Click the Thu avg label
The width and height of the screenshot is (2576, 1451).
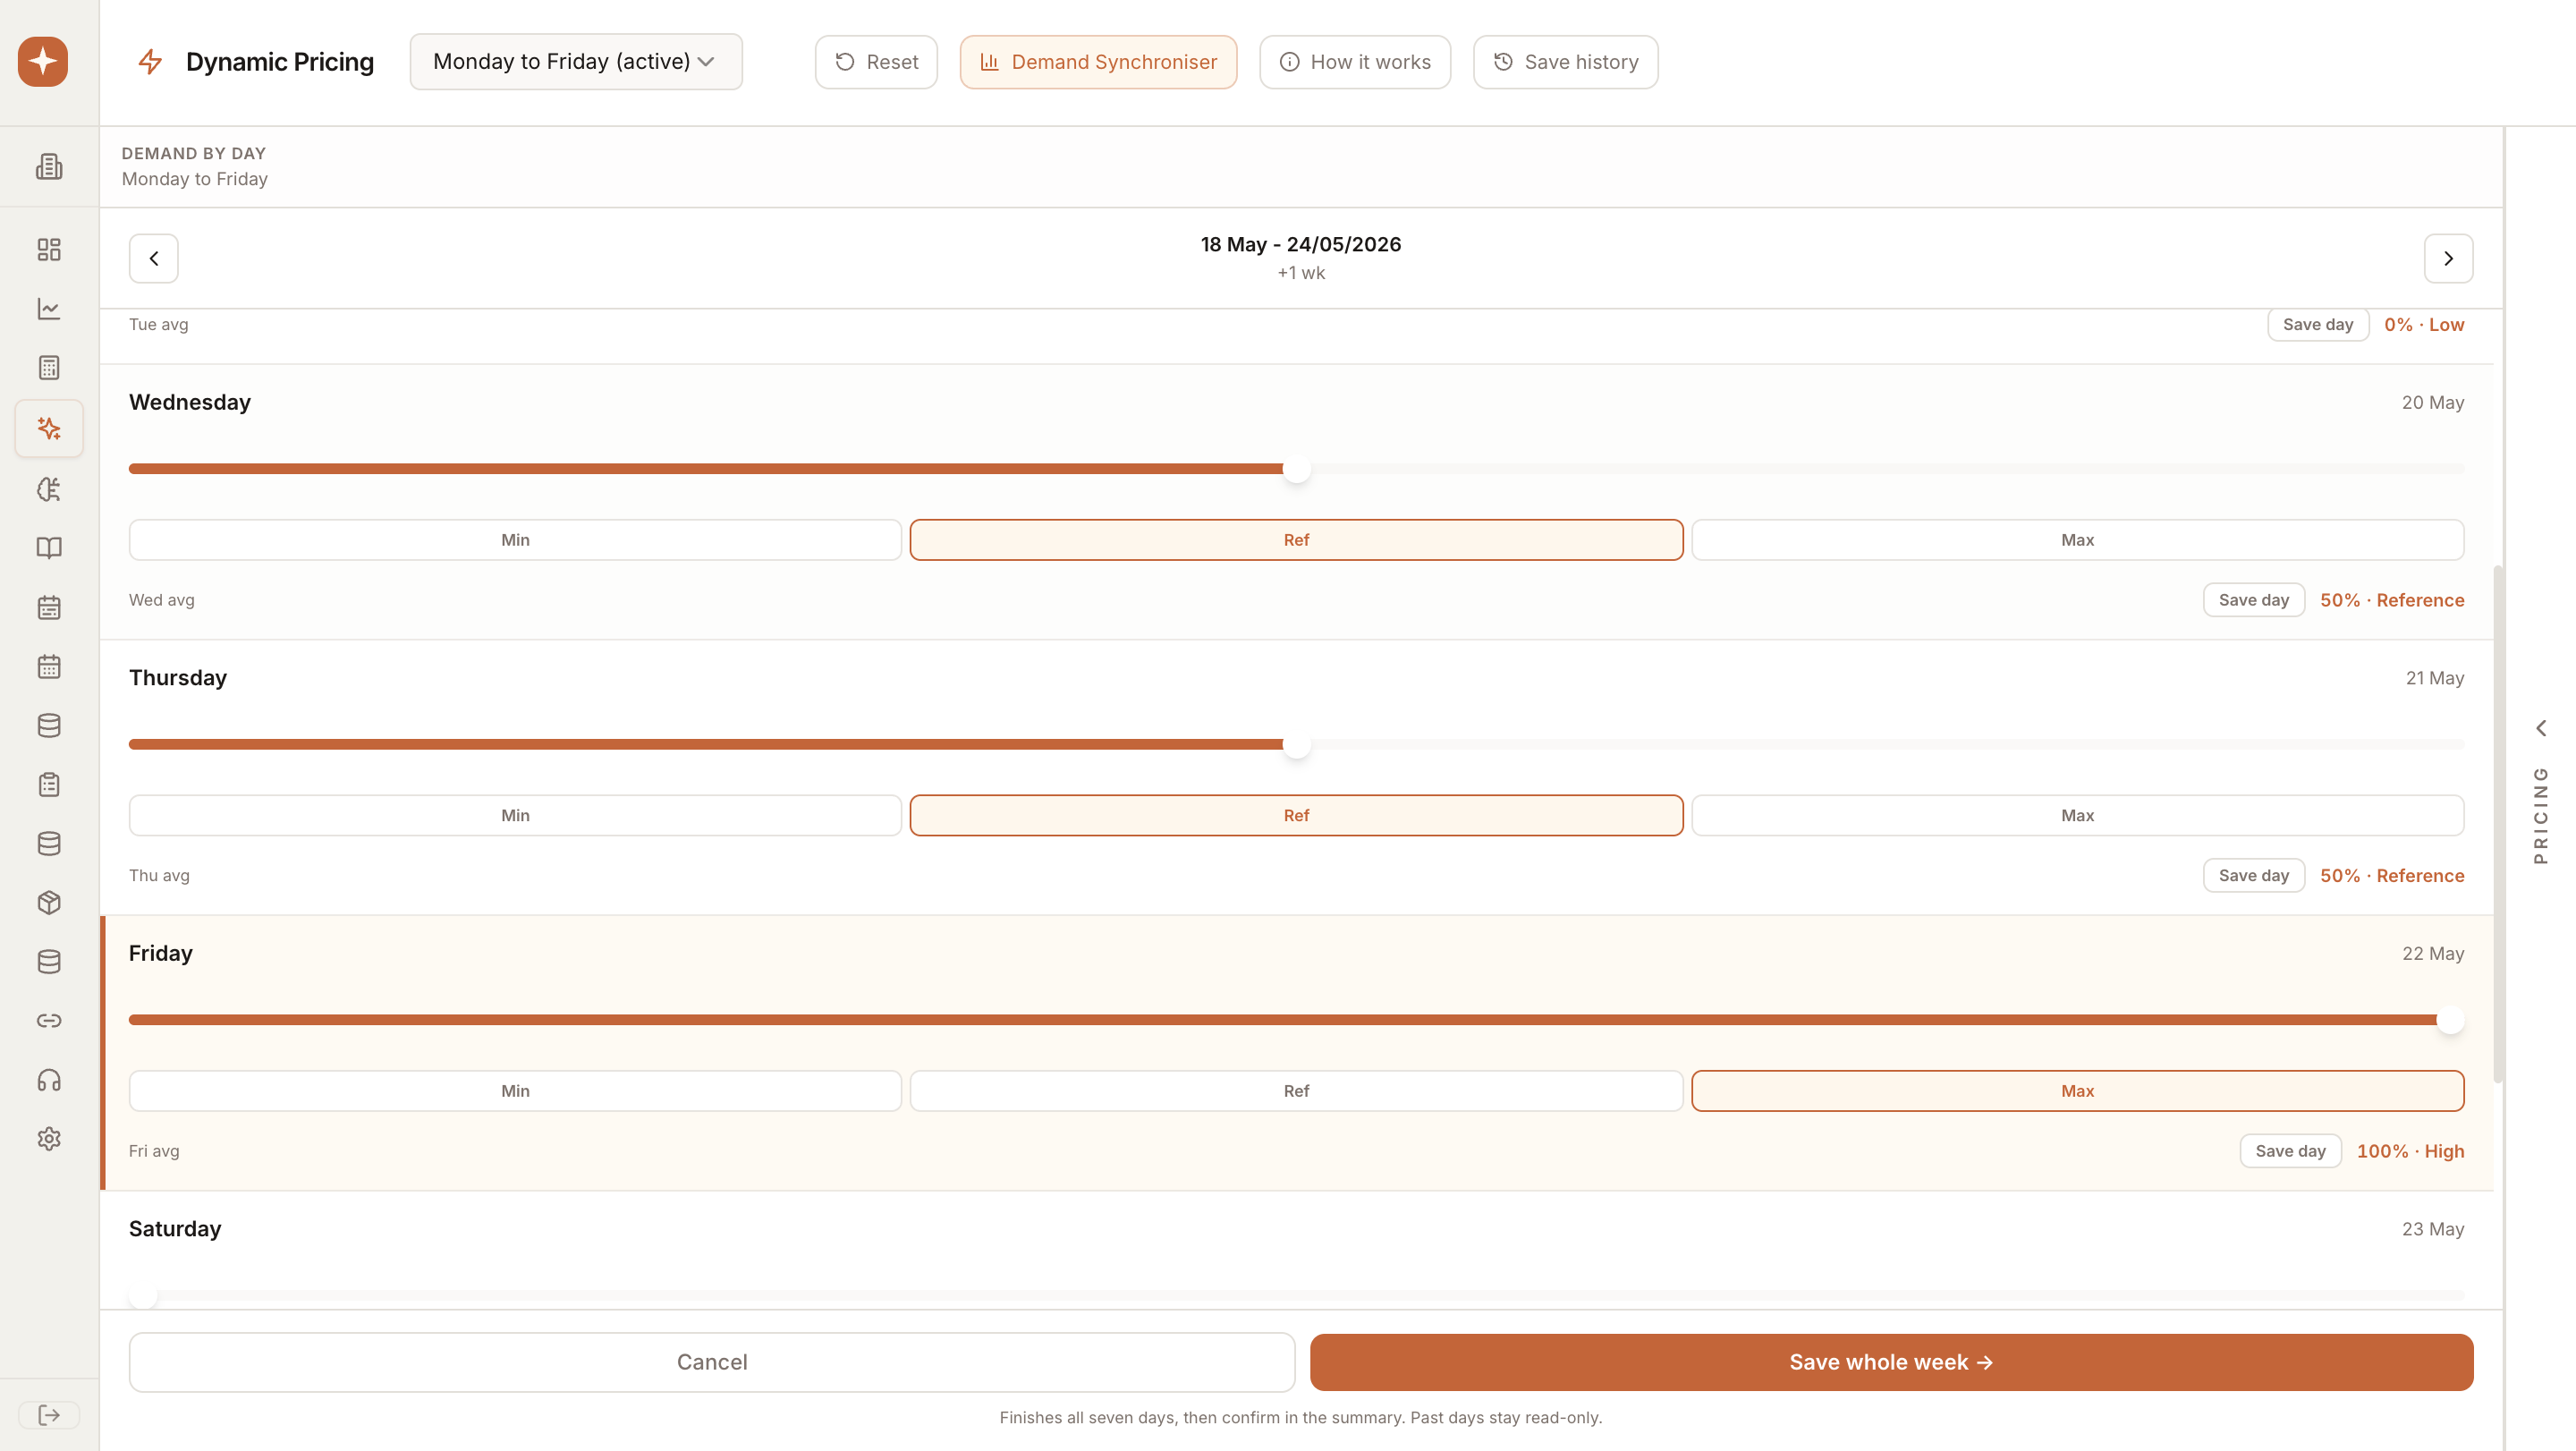click(159, 876)
